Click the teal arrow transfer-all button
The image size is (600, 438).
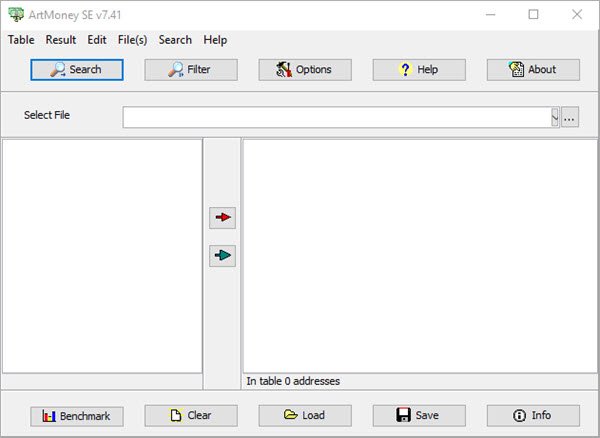click(x=222, y=256)
